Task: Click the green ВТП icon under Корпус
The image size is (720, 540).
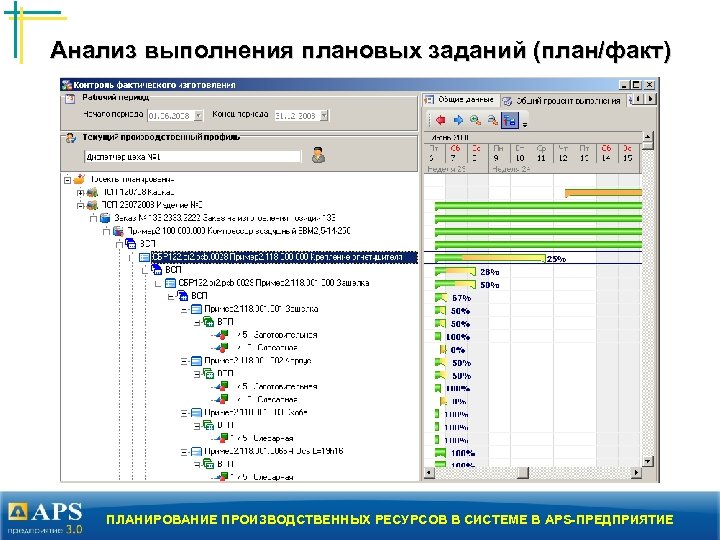Action: click(x=208, y=373)
